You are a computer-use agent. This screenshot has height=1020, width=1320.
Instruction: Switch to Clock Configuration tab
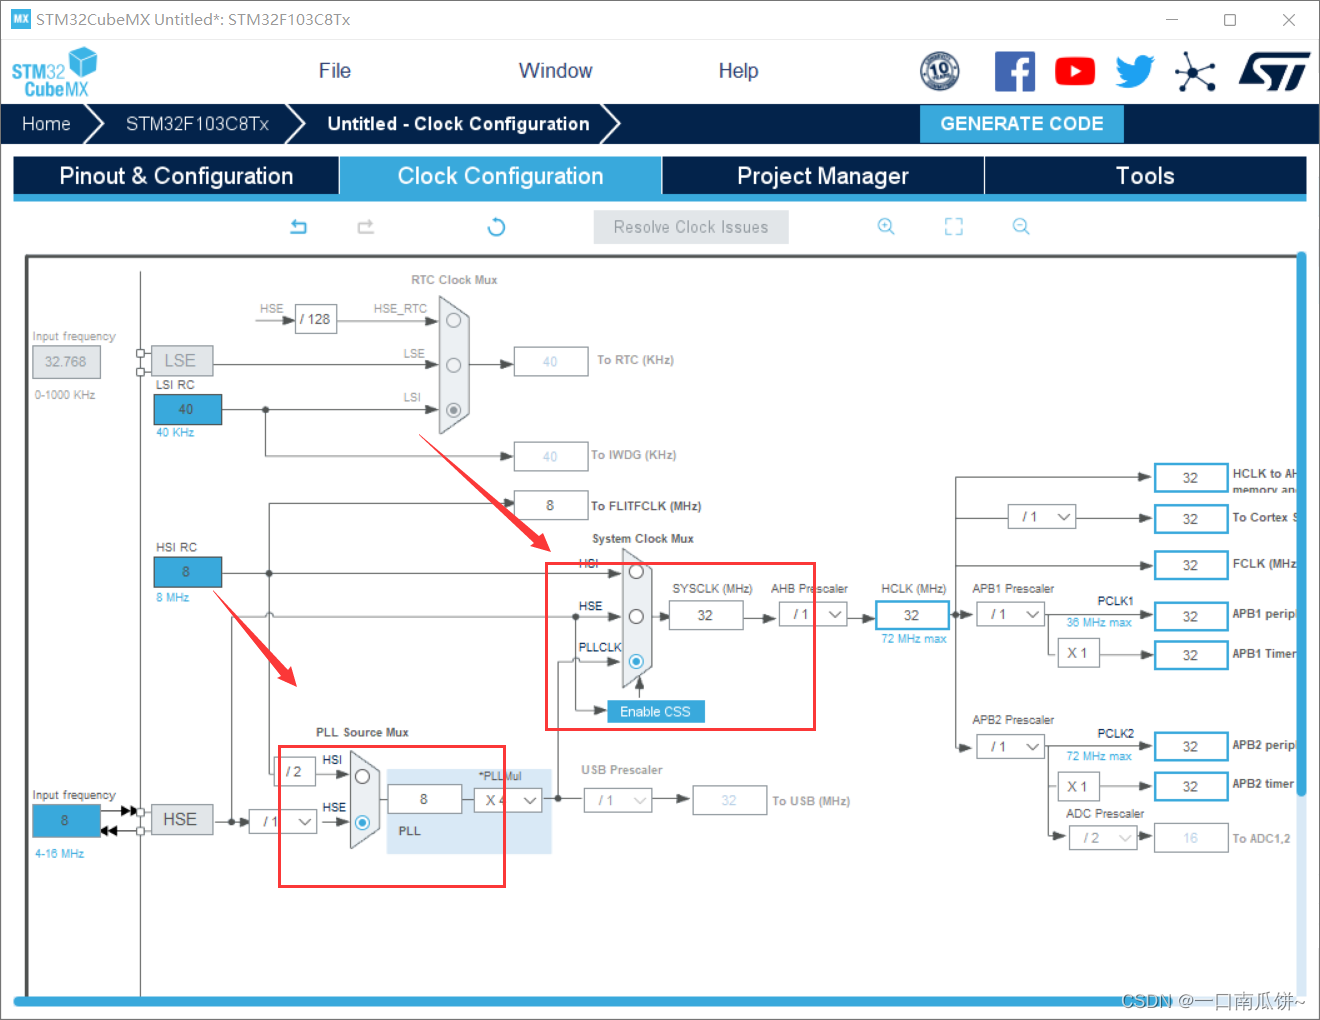[500, 176]
